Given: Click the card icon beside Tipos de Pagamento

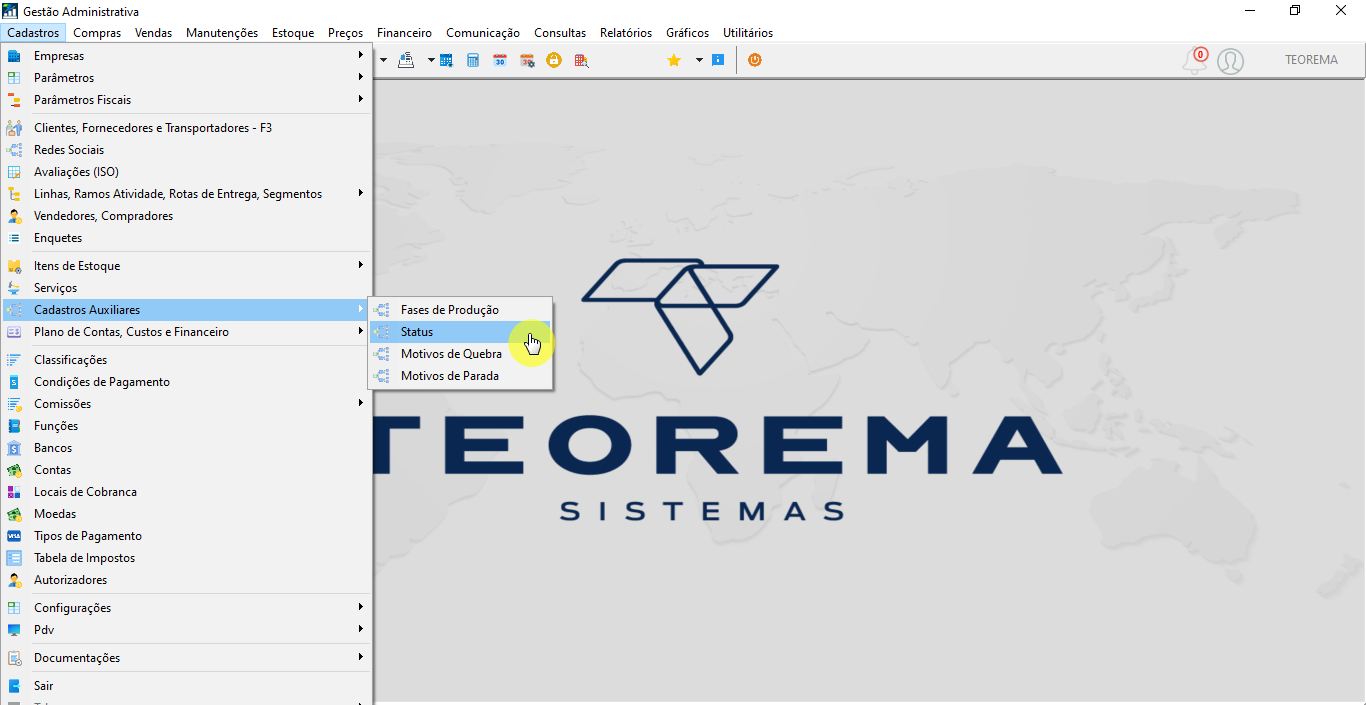Looking at the screenshot, I should [x=14, y=536].
